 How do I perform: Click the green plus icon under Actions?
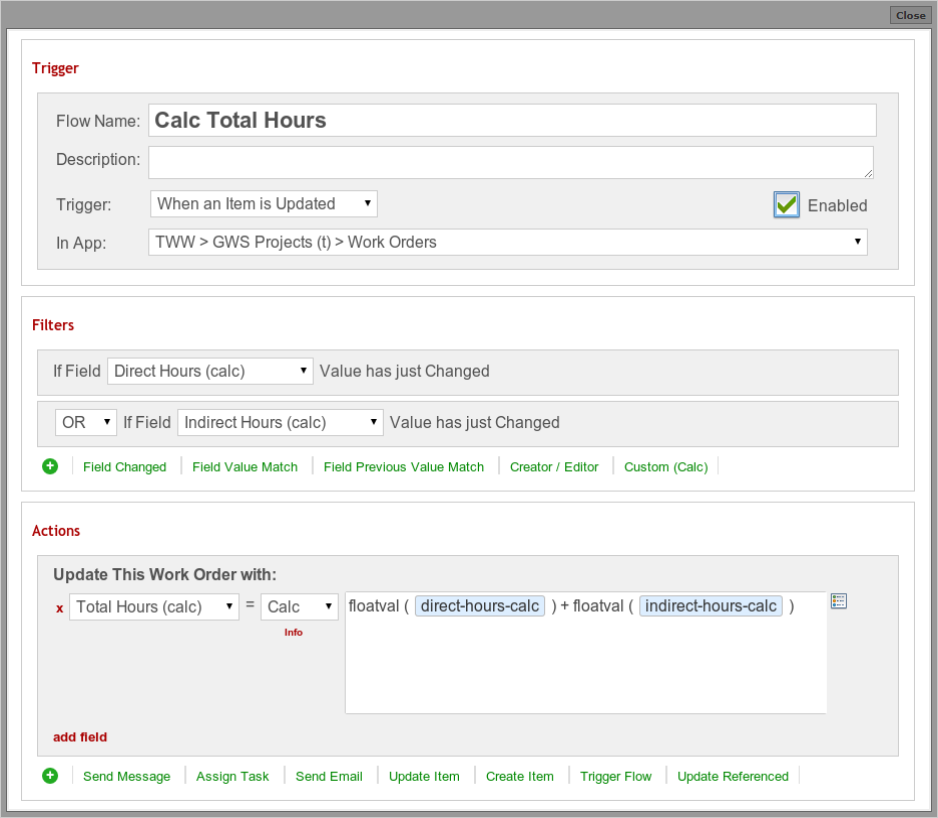(x=50, y=776)
